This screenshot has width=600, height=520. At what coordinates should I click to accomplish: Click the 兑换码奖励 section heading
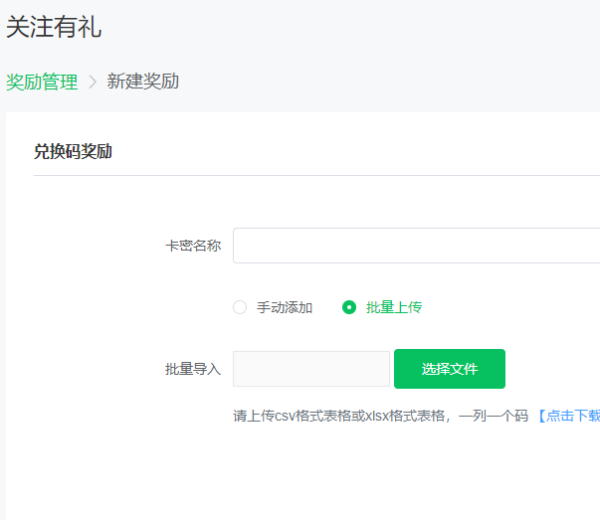[x=73, y=151]
